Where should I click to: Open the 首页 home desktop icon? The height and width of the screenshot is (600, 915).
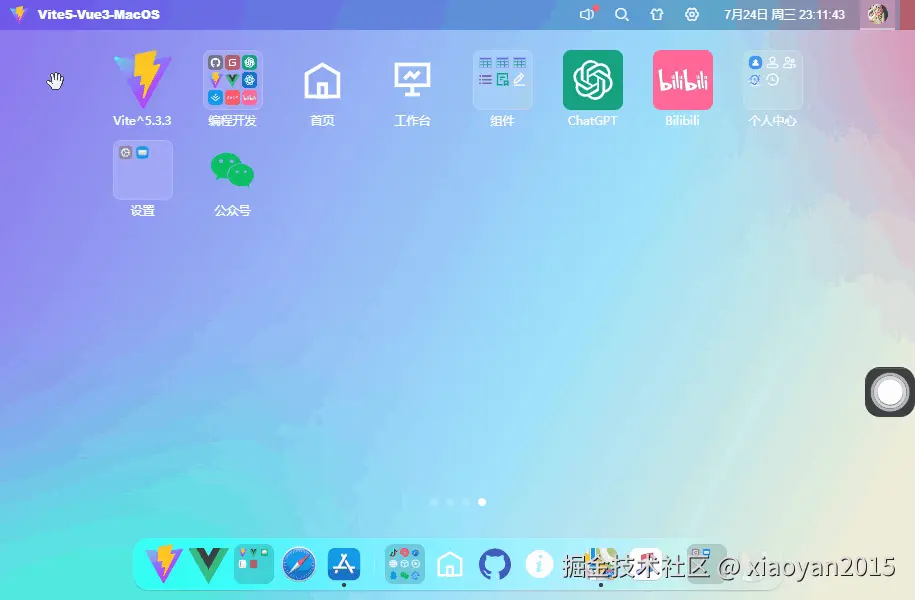pos(322,80)
